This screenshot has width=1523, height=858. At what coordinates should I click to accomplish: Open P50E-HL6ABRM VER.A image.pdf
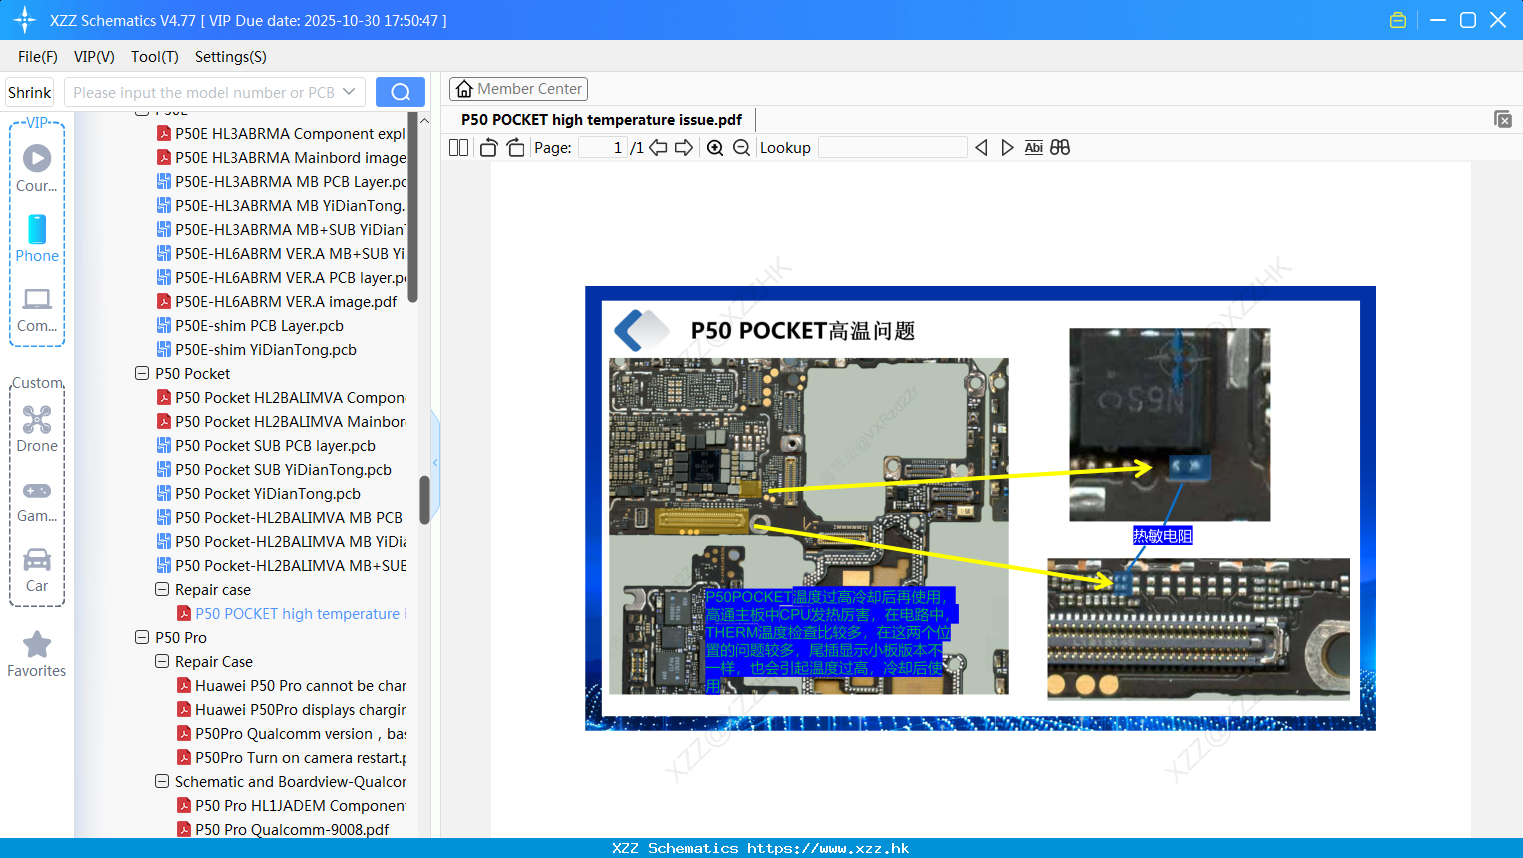coord(277,301)
